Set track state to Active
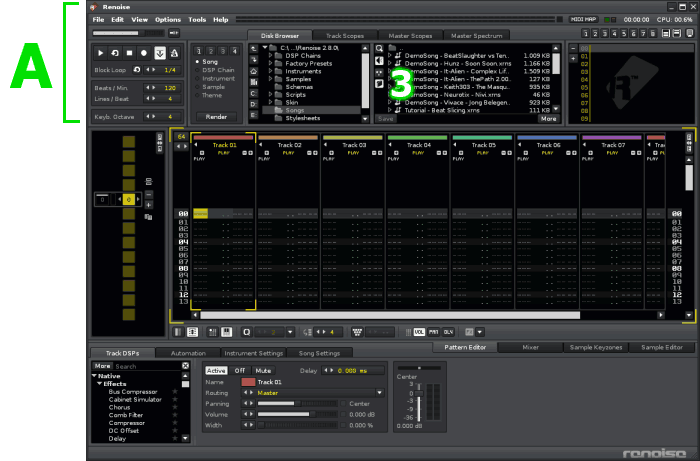700x461 pixels. pyautogui.click(x=216, y=370)
